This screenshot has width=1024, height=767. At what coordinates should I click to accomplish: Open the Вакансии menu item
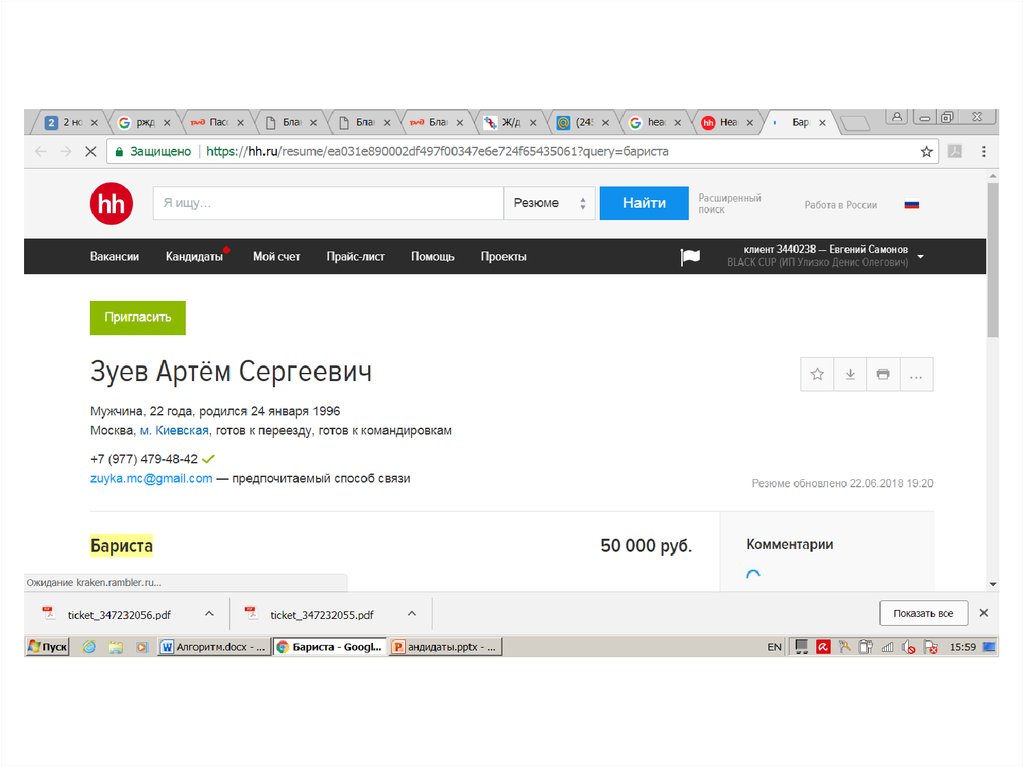click(114, 257)
